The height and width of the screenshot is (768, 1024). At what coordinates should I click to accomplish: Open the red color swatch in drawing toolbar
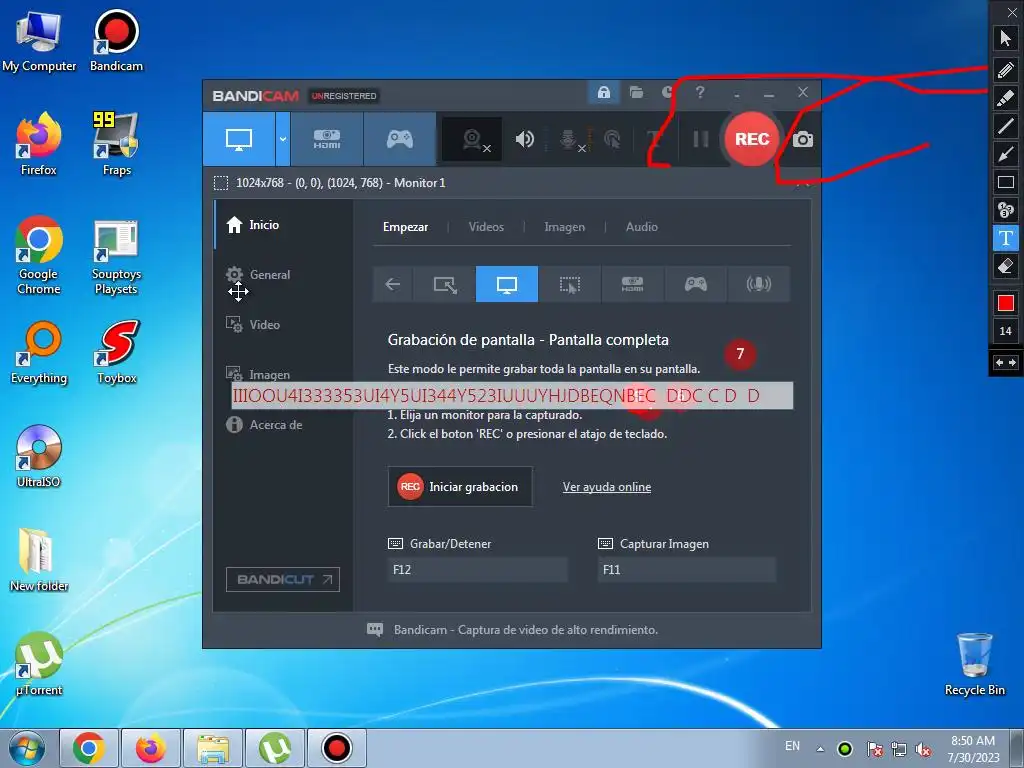point(1006,303)
